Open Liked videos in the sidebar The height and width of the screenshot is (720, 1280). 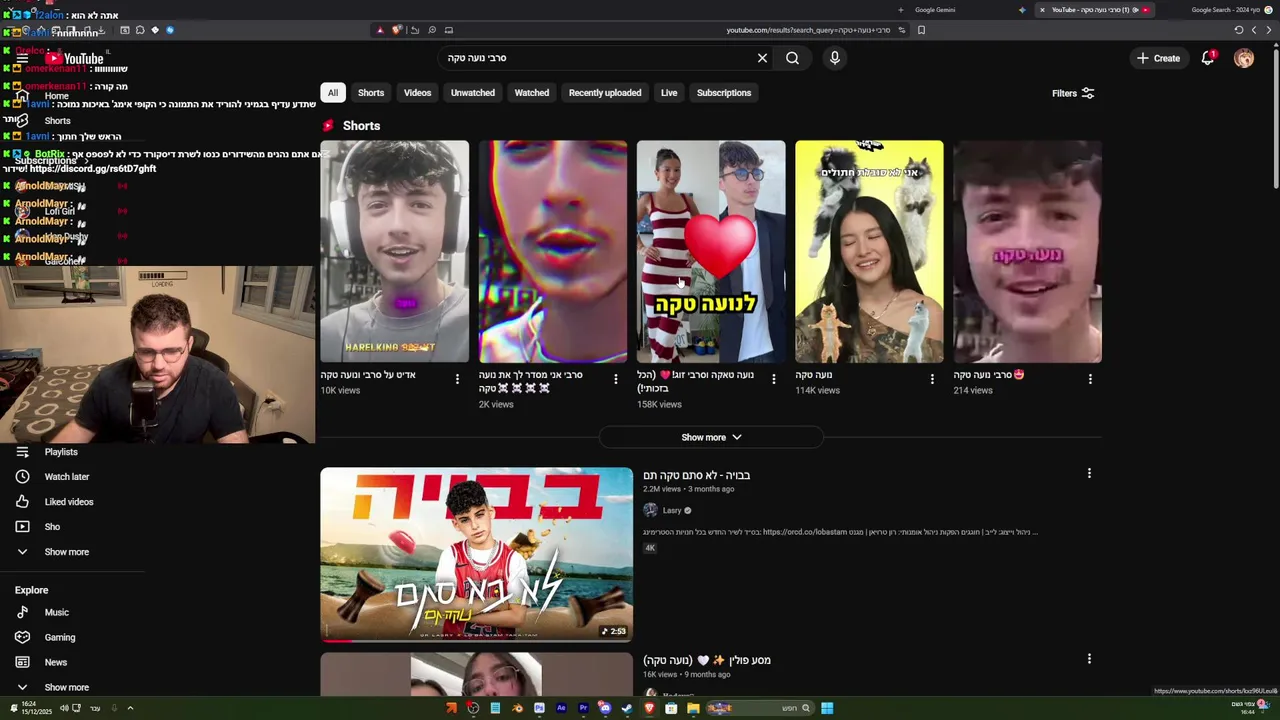point(68,502)
